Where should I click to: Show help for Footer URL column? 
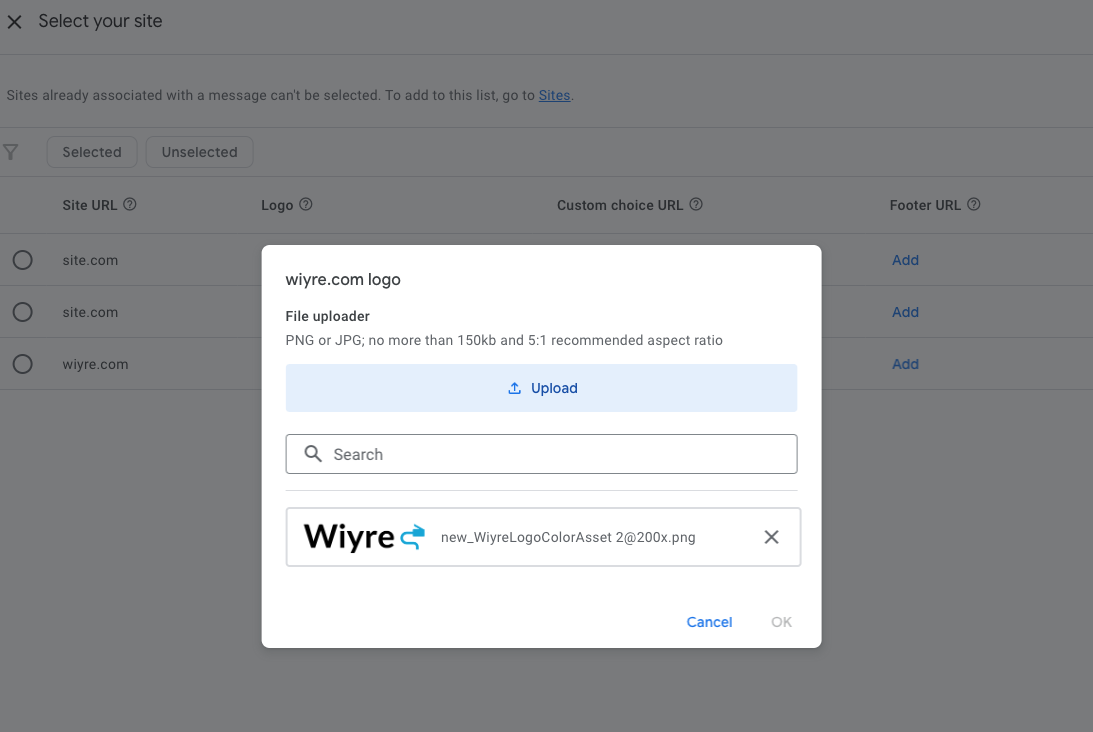point(974,204)
